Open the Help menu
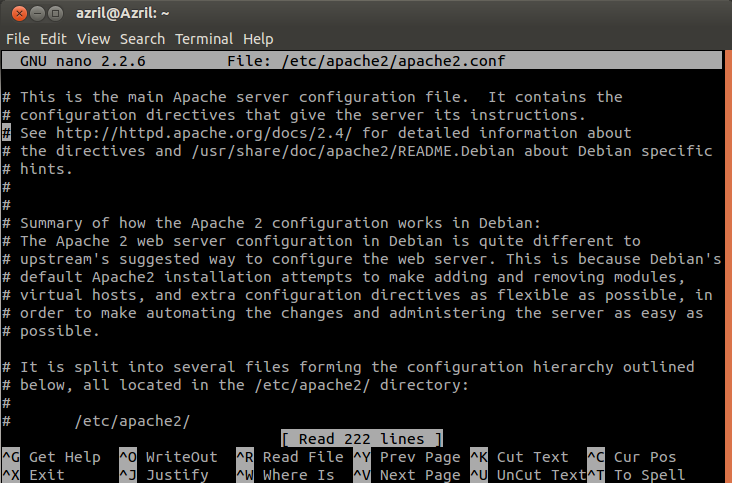 coord(258,39)
